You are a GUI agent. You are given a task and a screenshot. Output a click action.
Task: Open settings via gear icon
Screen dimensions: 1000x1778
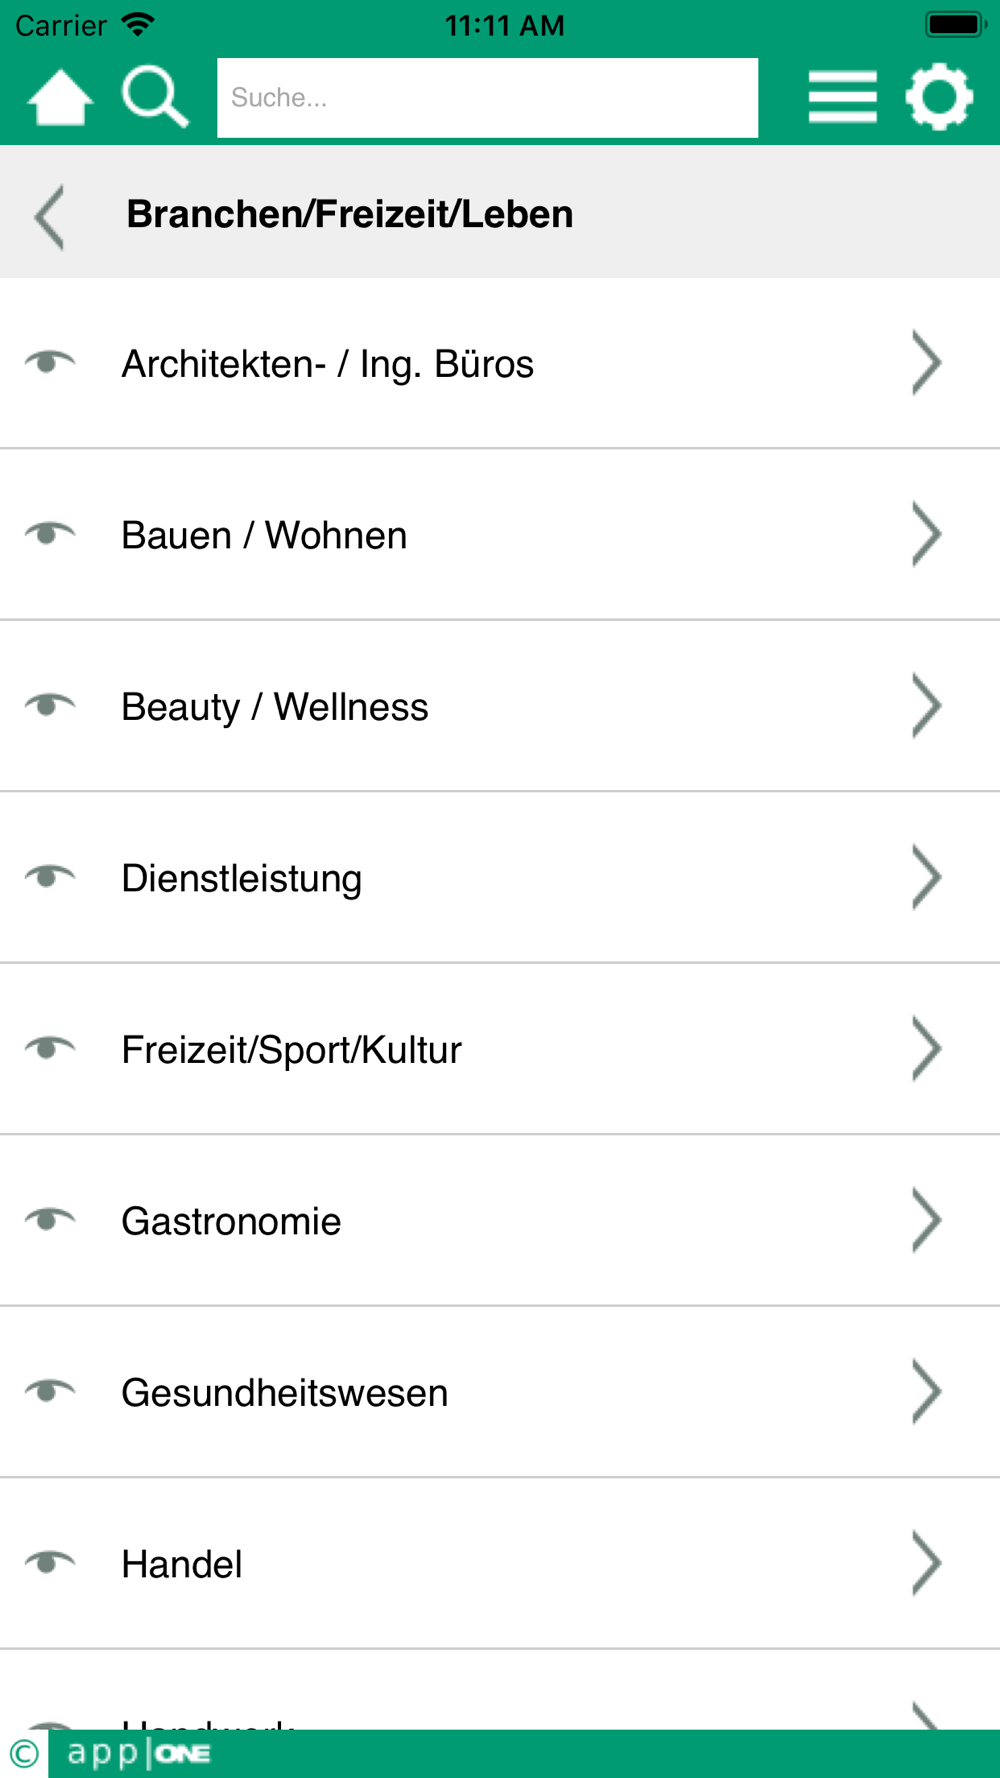click(x=938, y=98)
